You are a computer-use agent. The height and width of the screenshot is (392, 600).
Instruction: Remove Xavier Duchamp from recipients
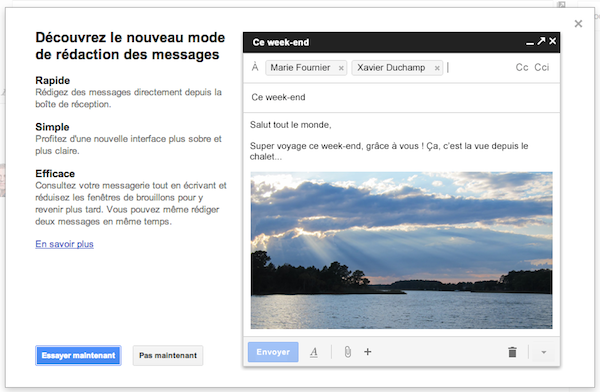point(437,68)
